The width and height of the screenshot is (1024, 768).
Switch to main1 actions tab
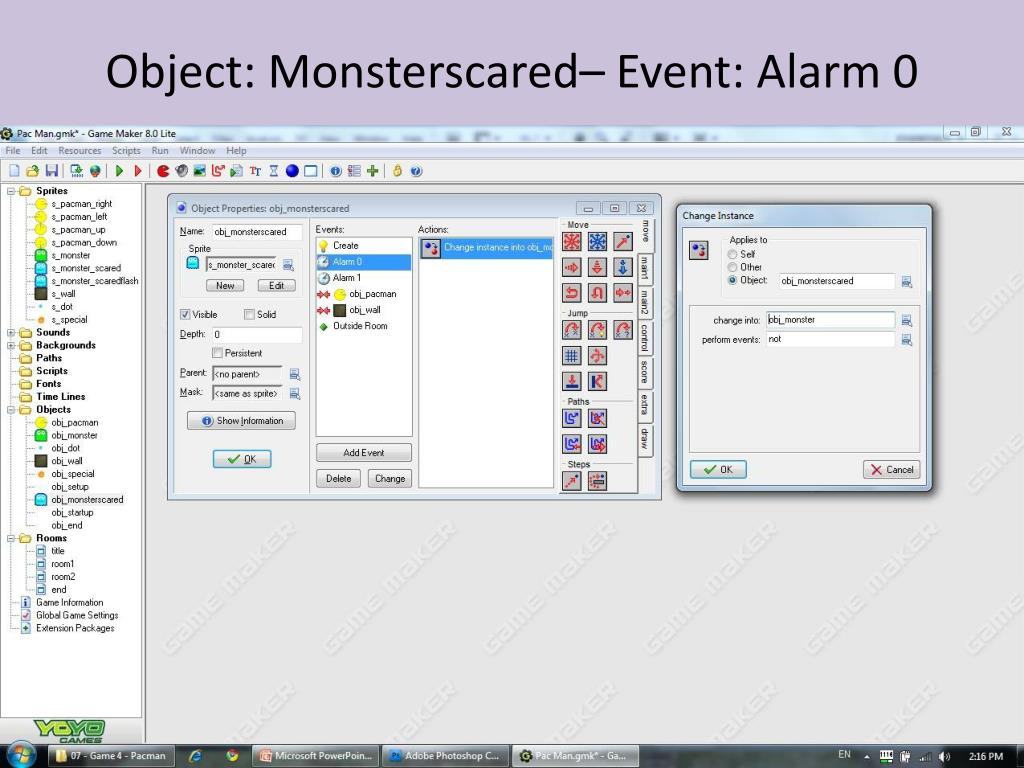[644, 268]
